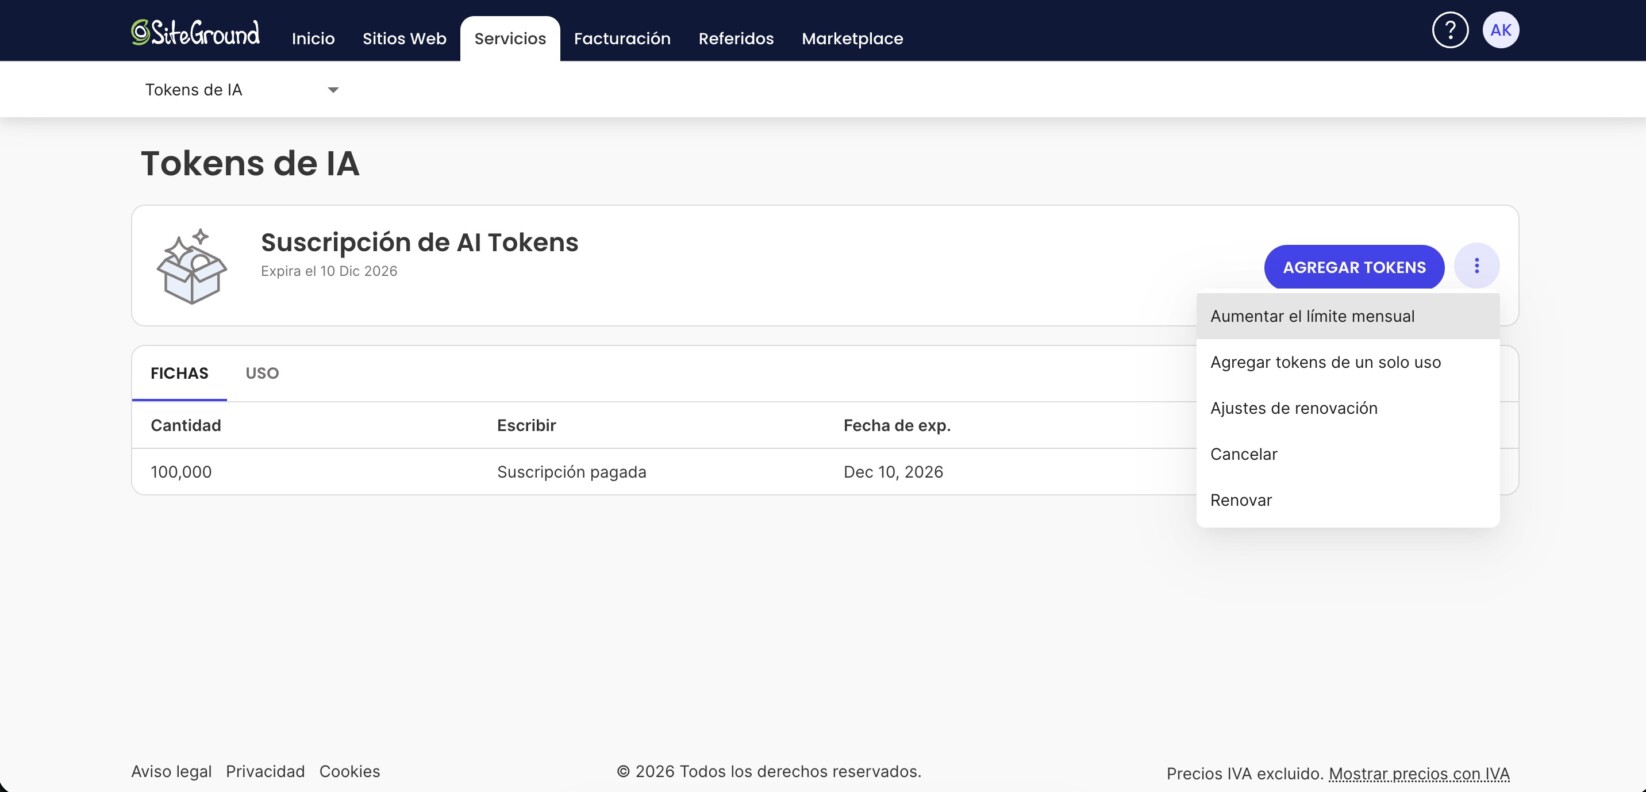Open the Marketplace tab
Screen dimensions: 1646x792
point(852,38)
